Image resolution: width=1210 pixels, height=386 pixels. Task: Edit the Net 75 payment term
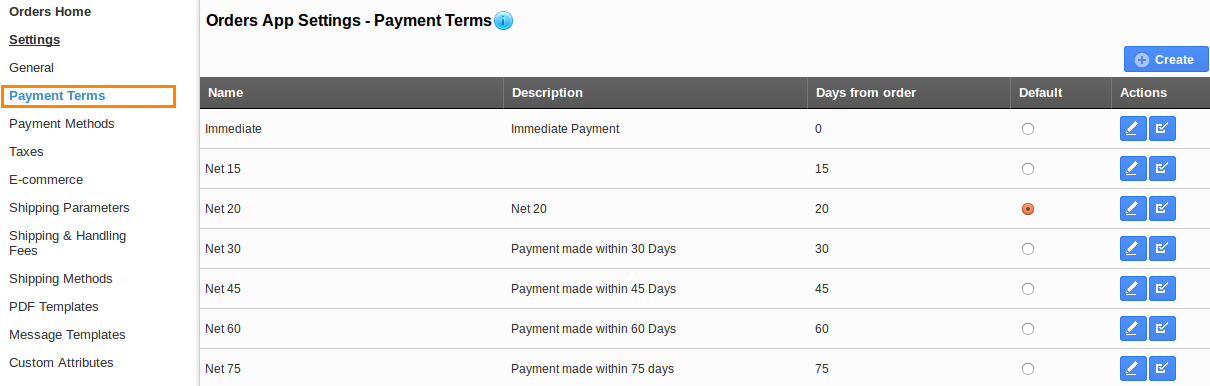click(x=1133, y=369)
